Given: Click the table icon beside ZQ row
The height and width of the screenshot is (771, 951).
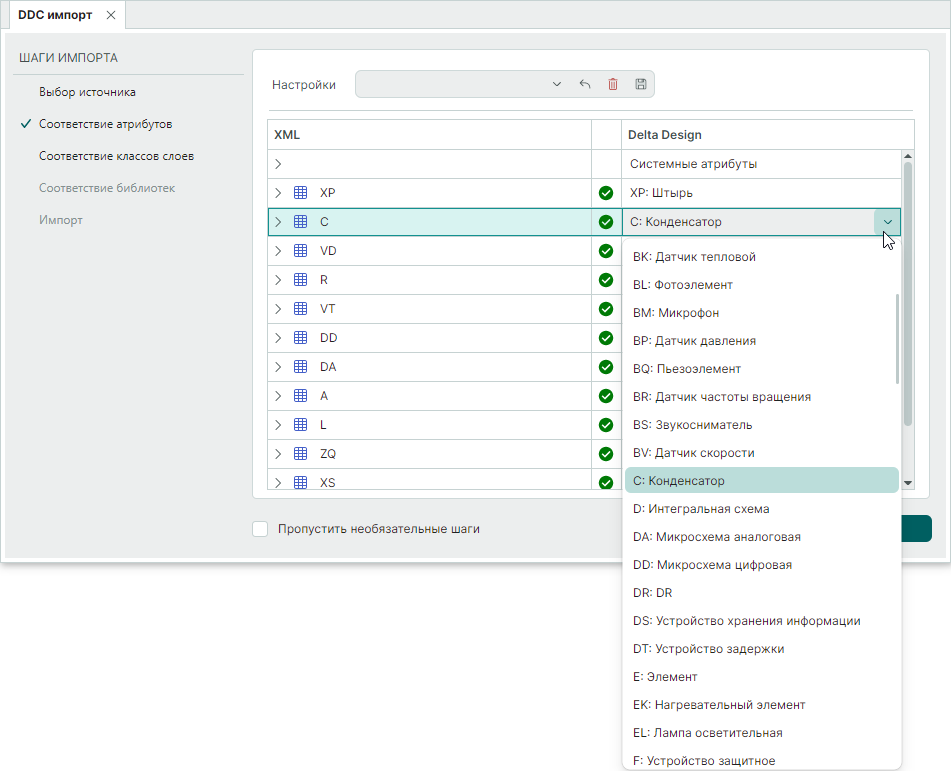Looking at the screenshot, I should click(300, 454).
